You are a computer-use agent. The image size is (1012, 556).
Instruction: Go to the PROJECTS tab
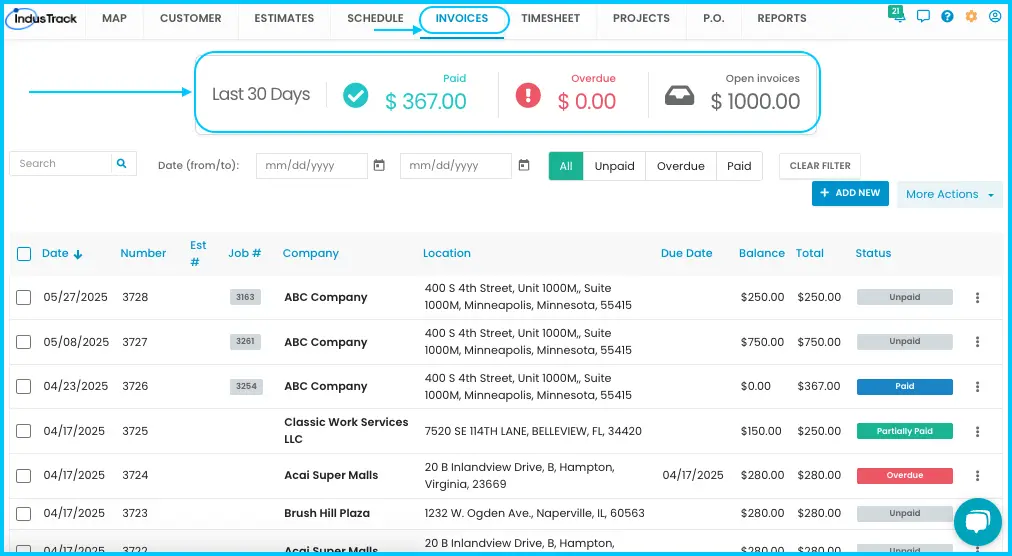pos(641,19)
